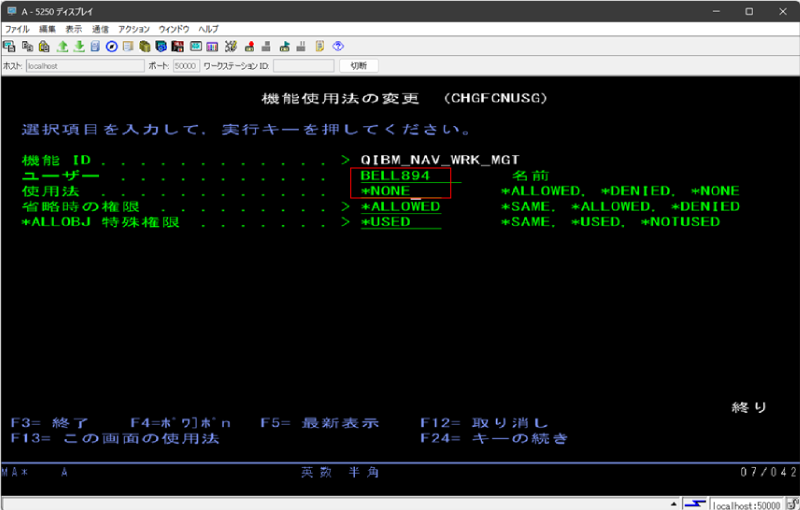
Task: Open the アクション menu
Action: 134,29
